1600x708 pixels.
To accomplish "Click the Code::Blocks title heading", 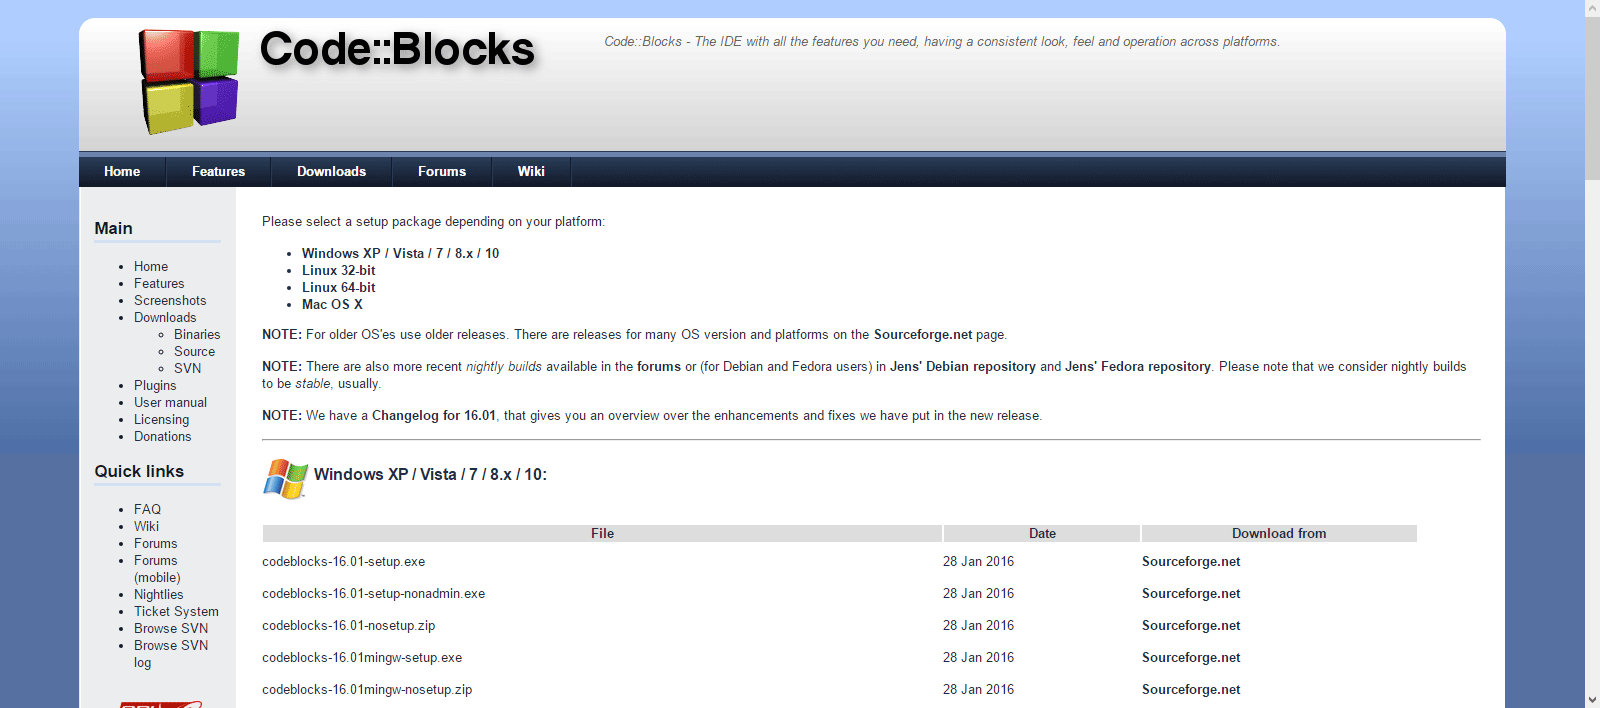I will pos(397,48).
